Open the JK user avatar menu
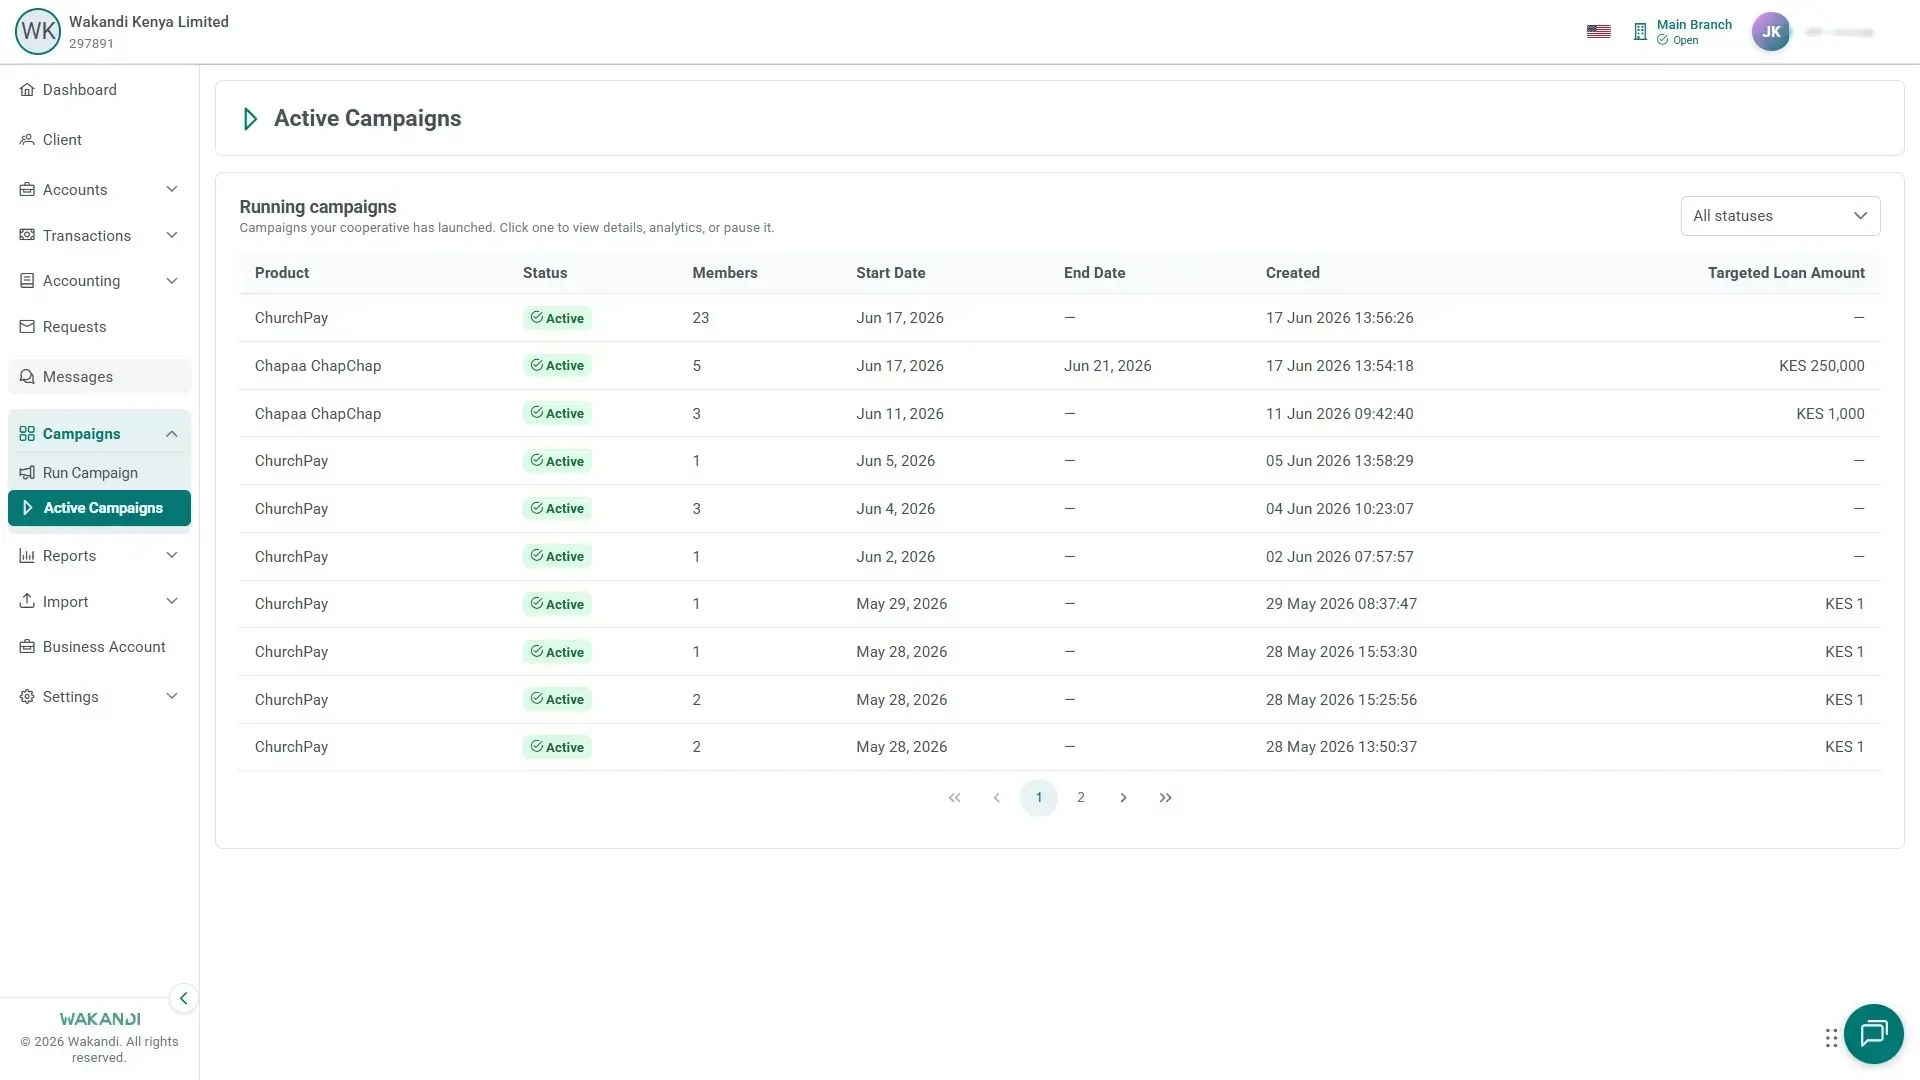1920x1080 pixels. click(x=1771, y=32)
